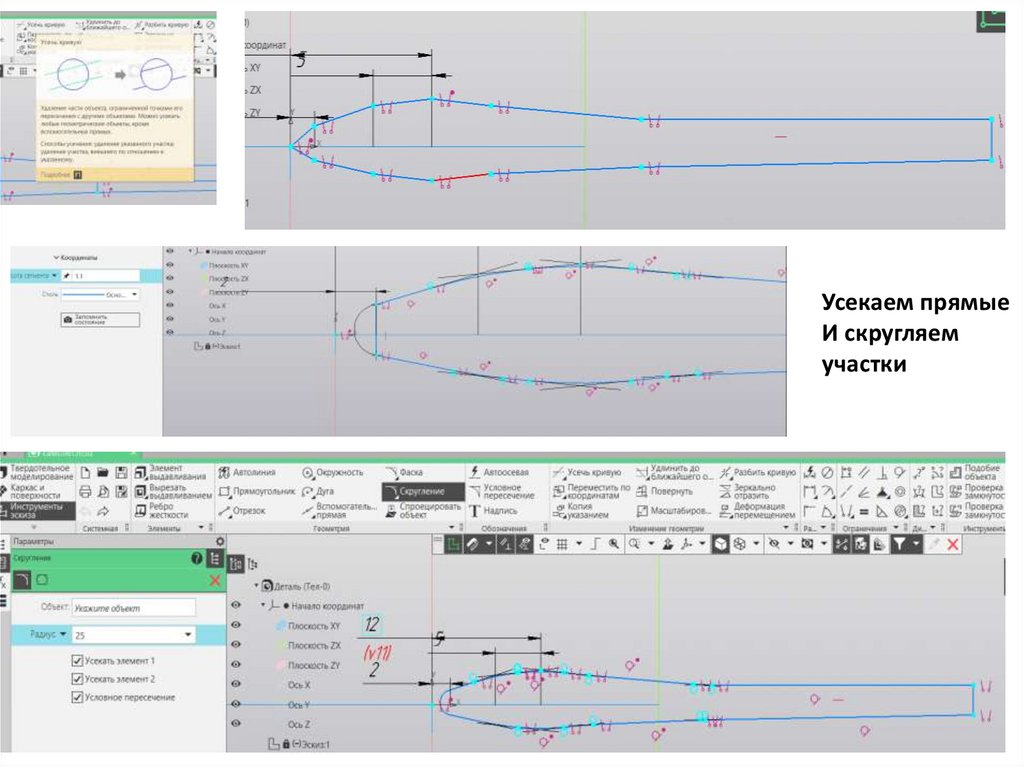The height and width of the screenshot is (767, 1024).
Task: Switch to Твердотельное моделирование set
Action: [37, 472]
